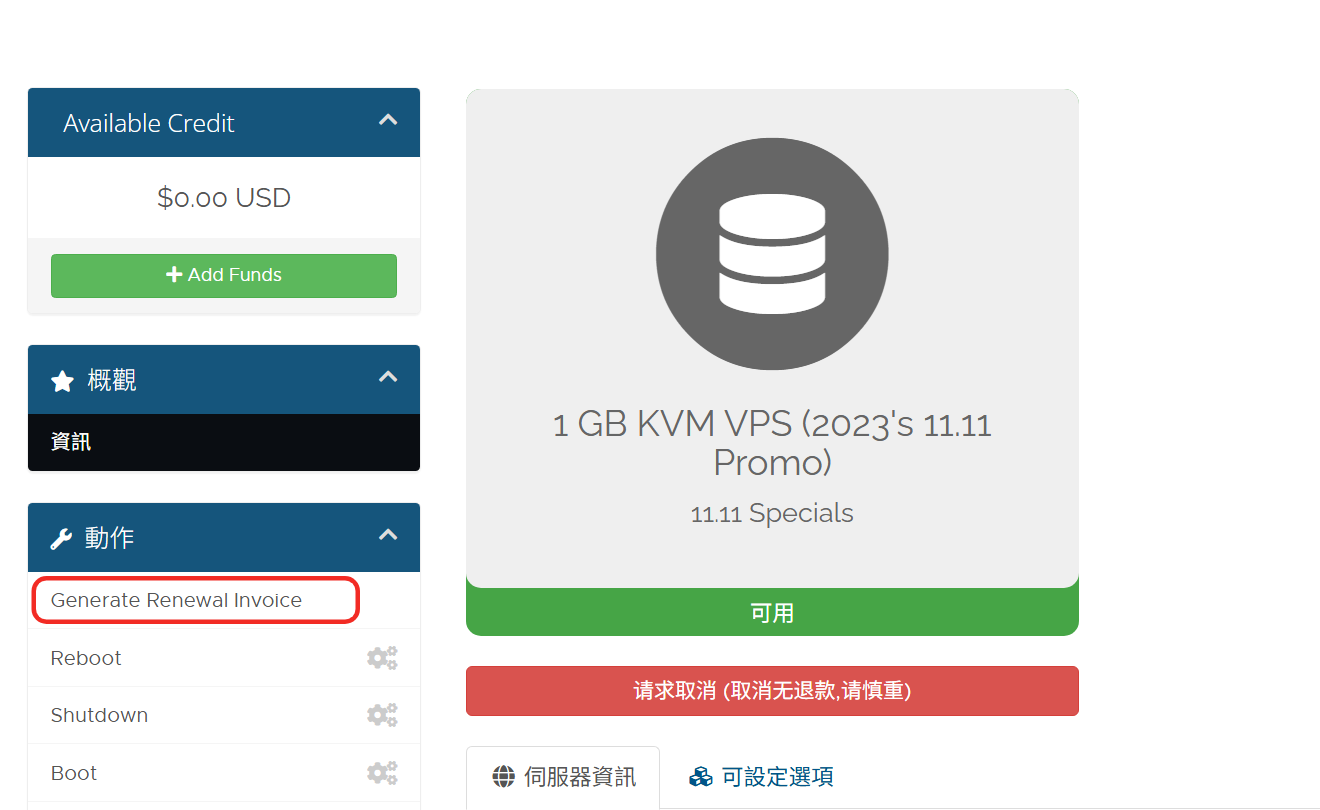
Task: Click the red 请求取消 cancellation button
Action: click(x=772, y=691)
